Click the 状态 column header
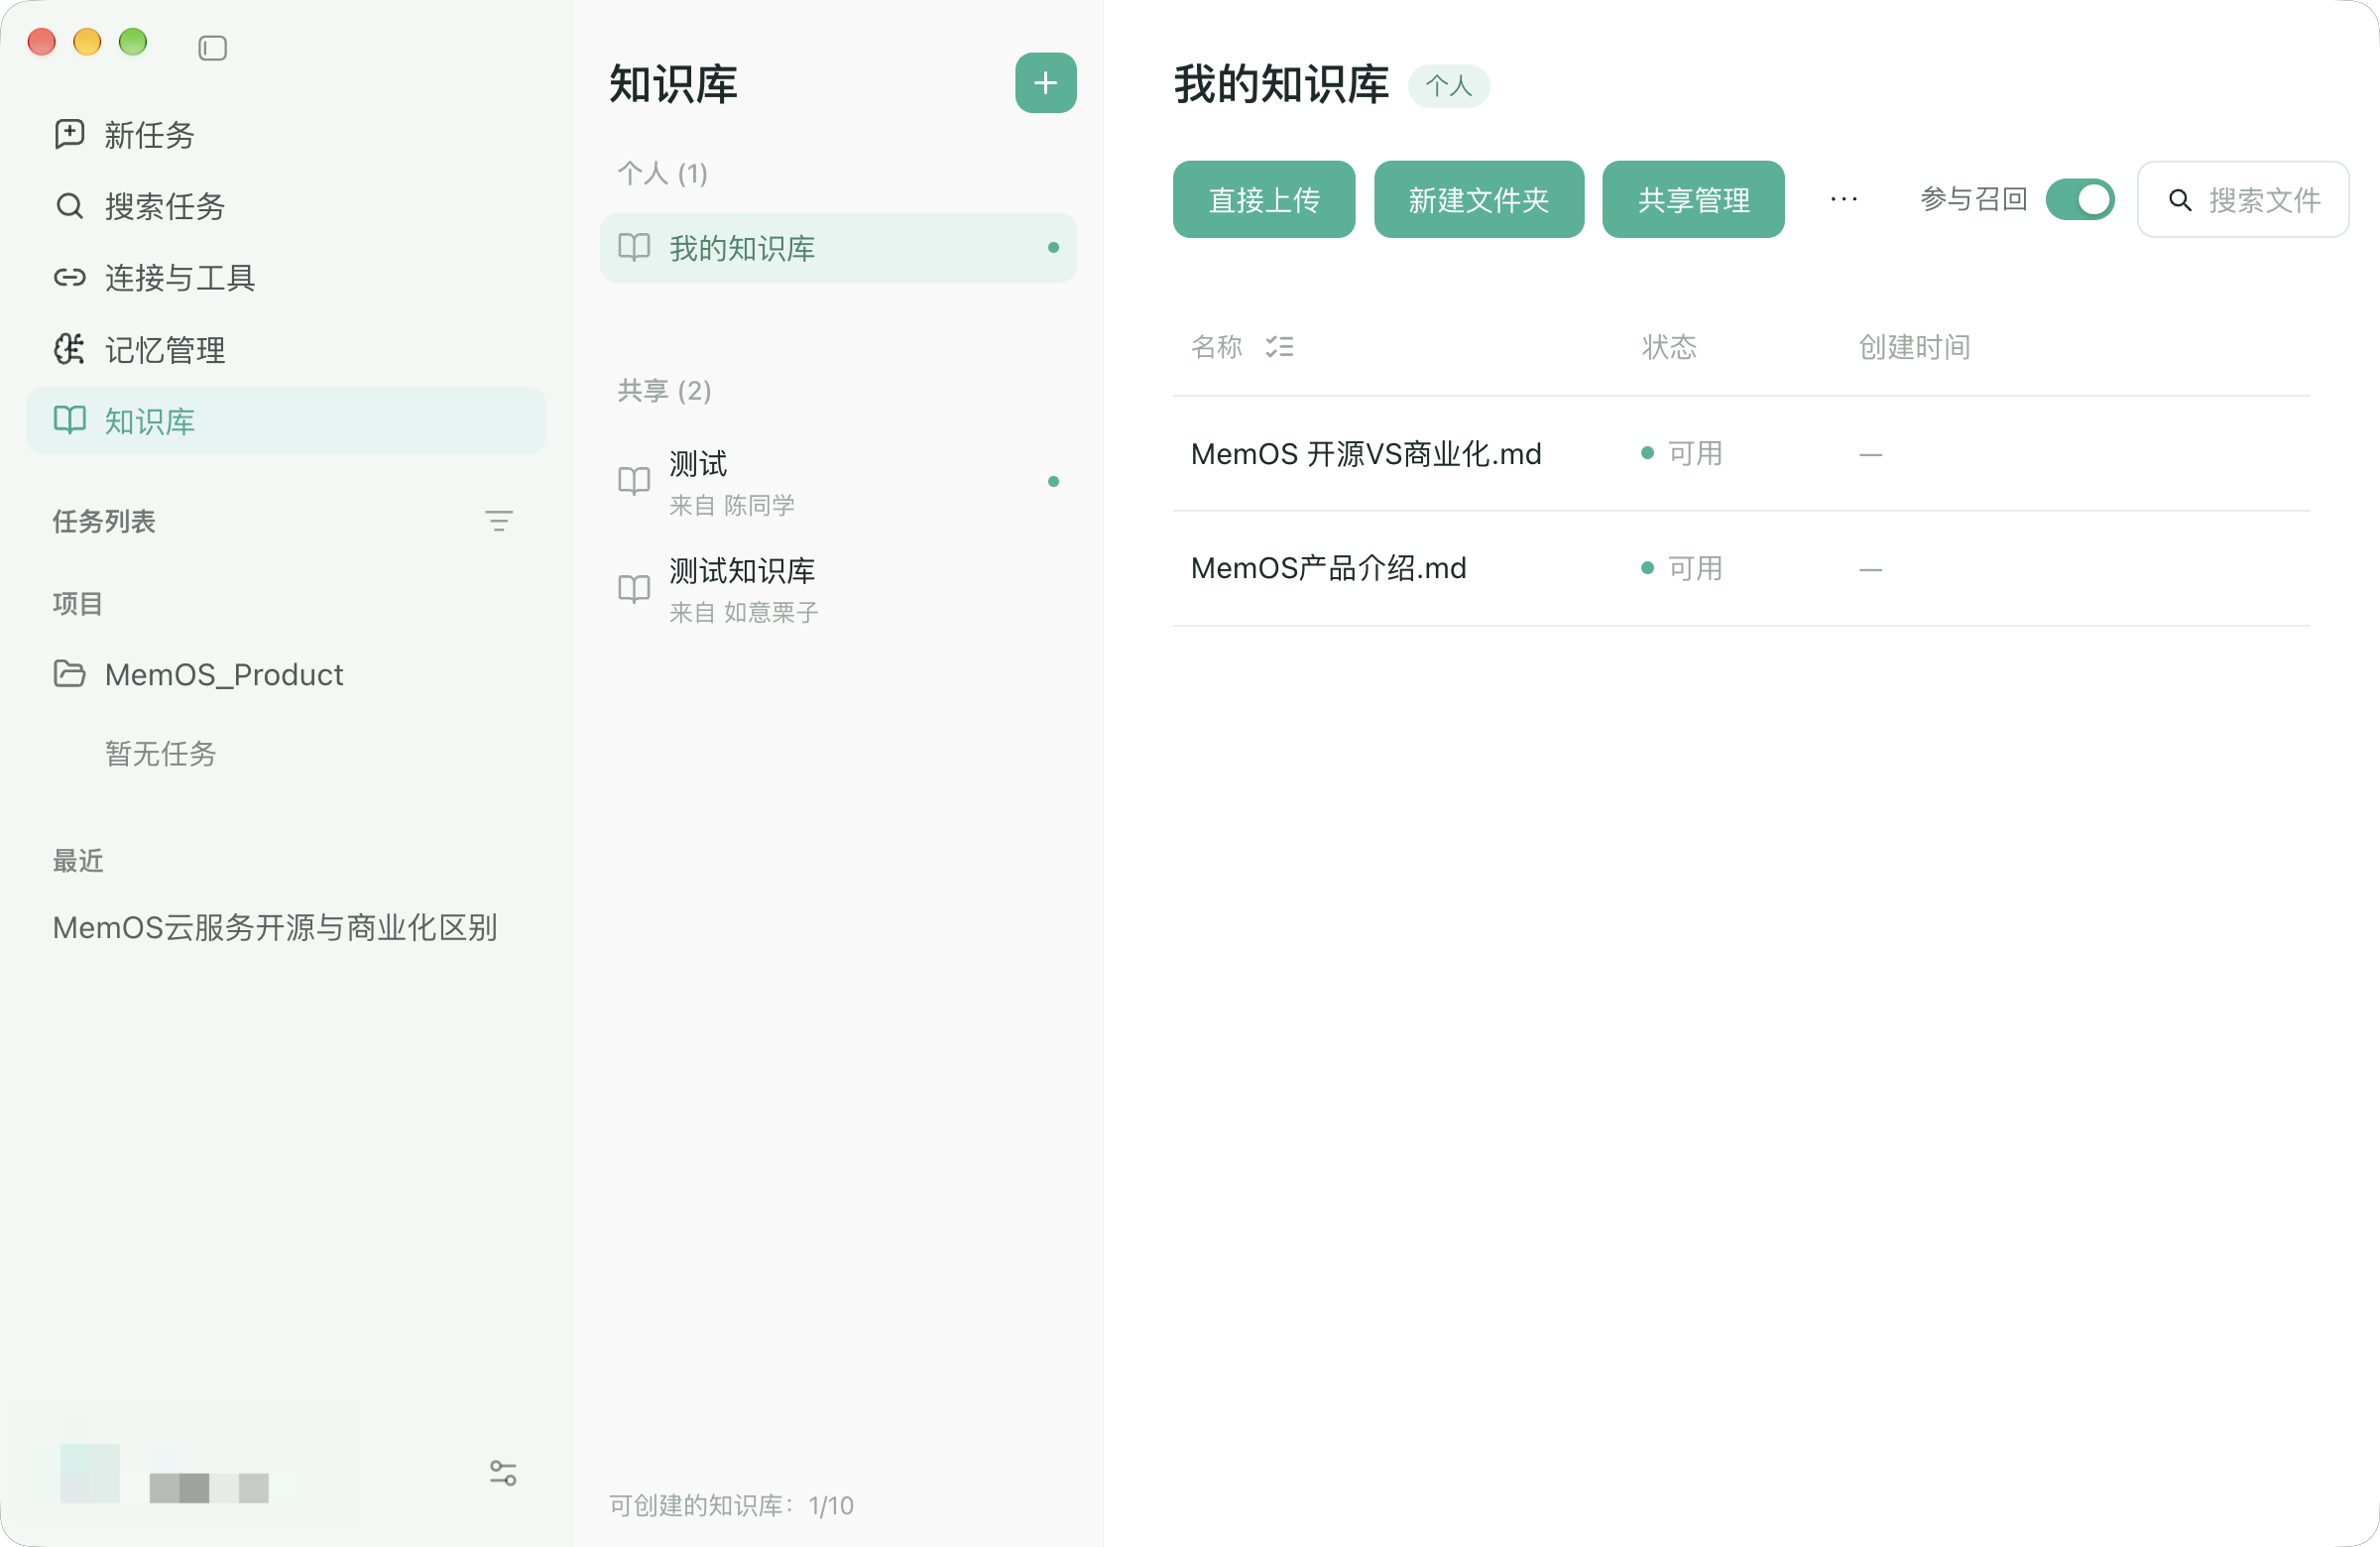 (x=1669, y=347)
